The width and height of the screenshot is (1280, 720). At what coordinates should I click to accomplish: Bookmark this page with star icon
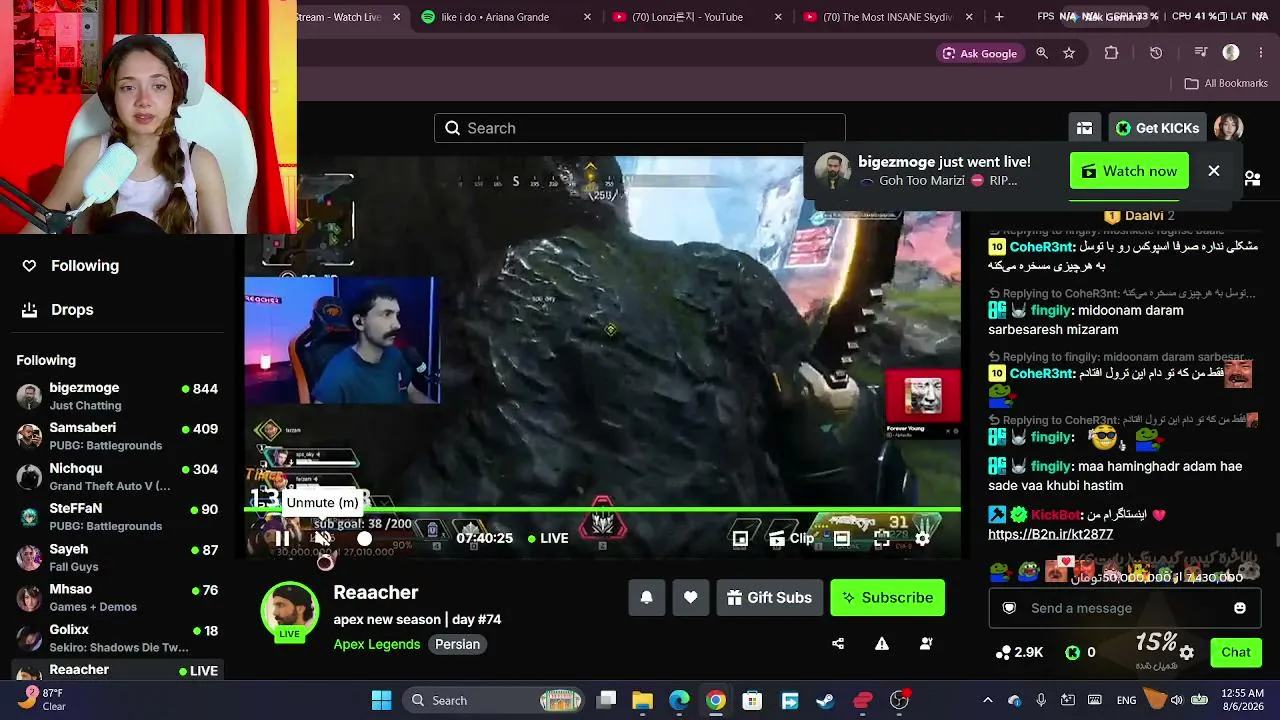[1069, 53]
